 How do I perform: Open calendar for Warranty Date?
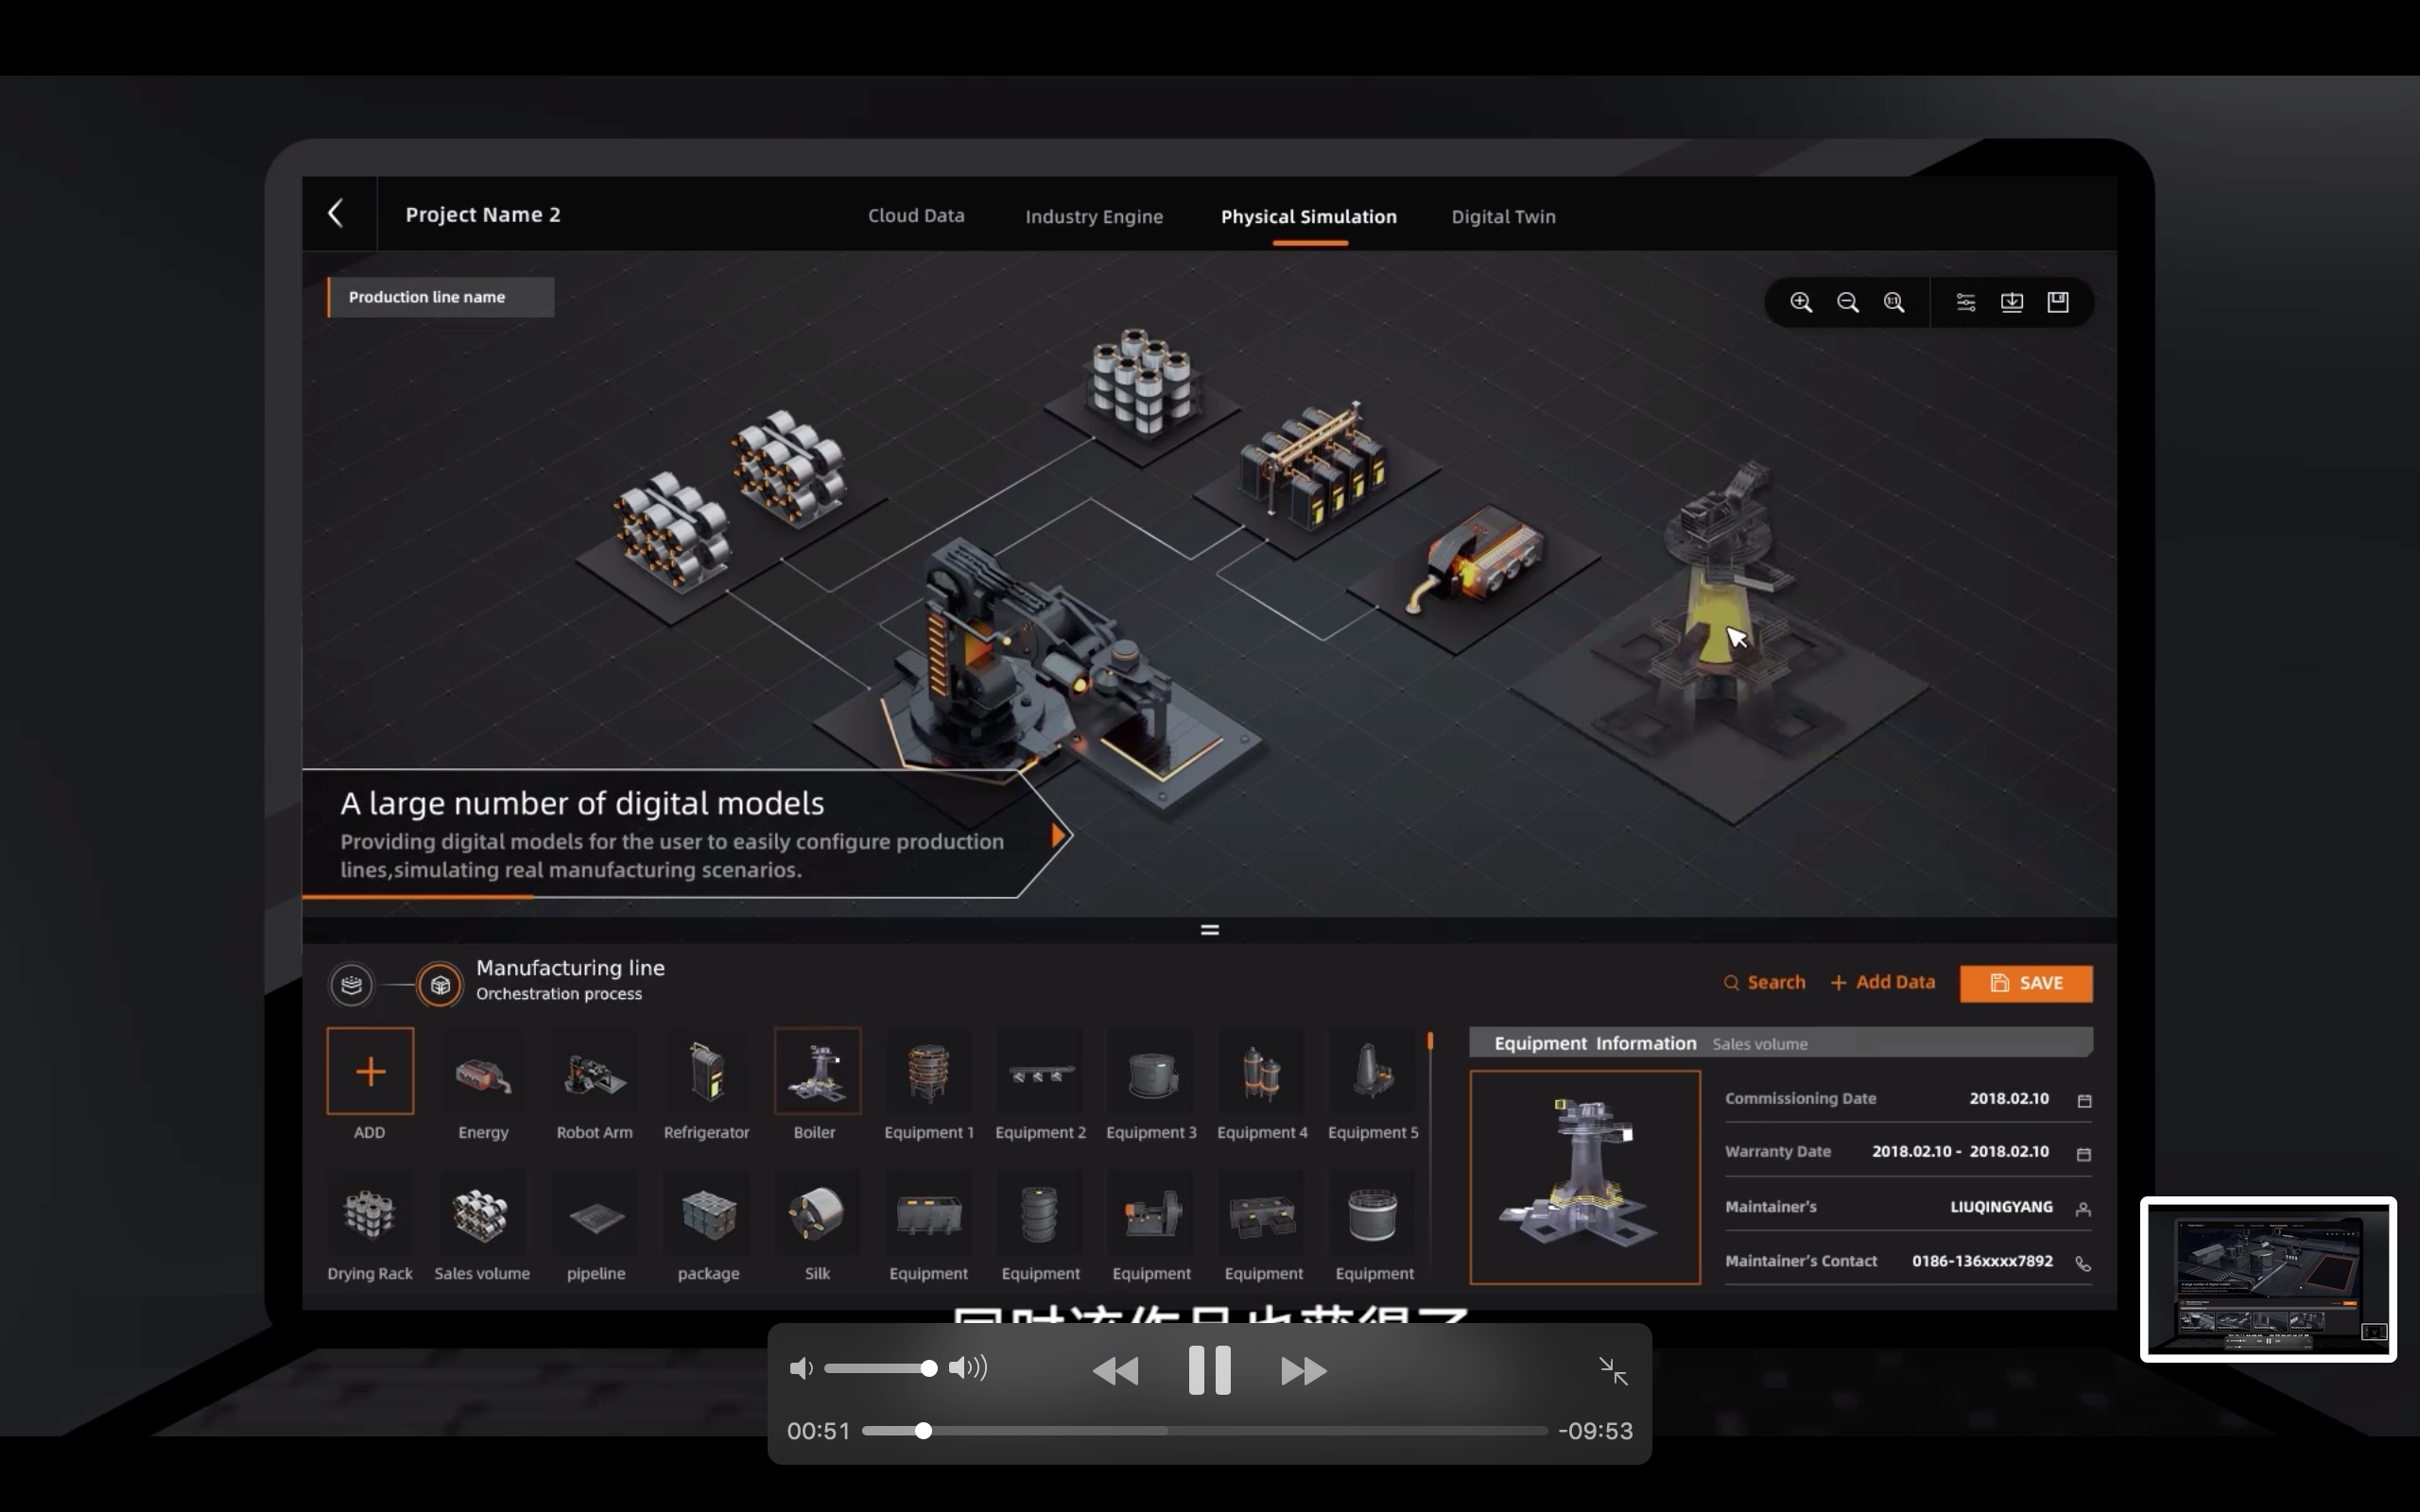[2084, 1154]
